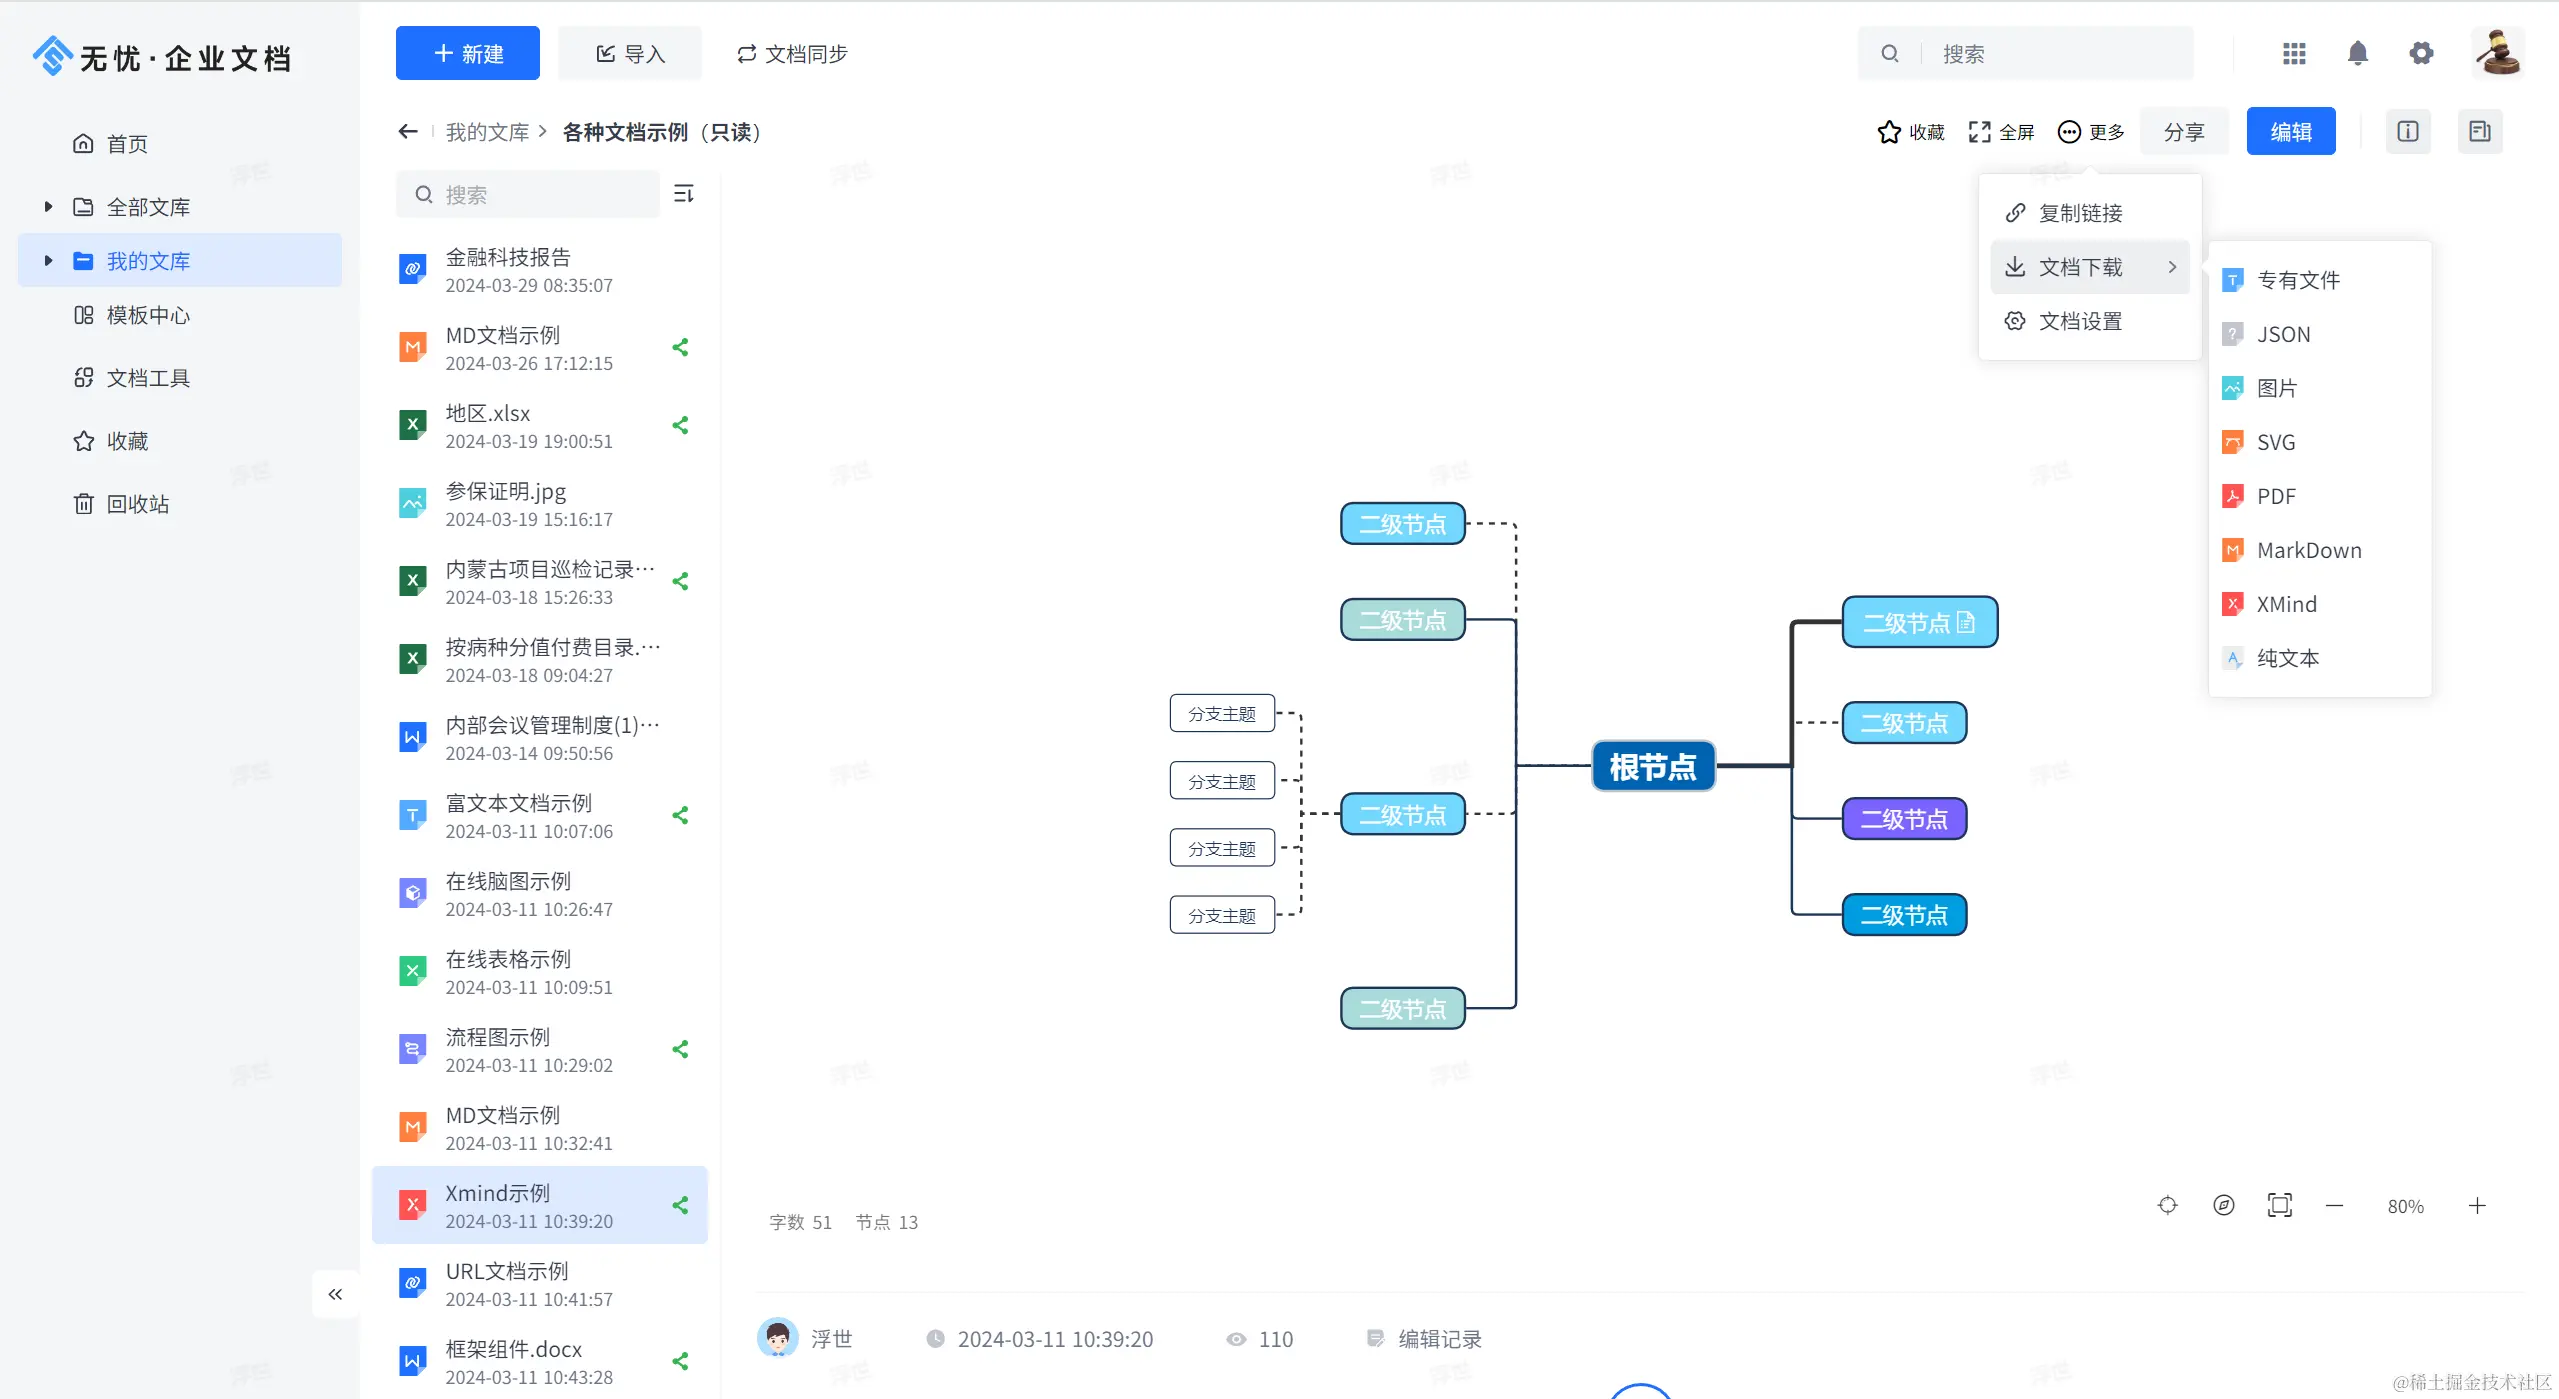Screen dimensions: 2559x1399
Task: Click the blue 编辑 button
Action: [2290, 132]
